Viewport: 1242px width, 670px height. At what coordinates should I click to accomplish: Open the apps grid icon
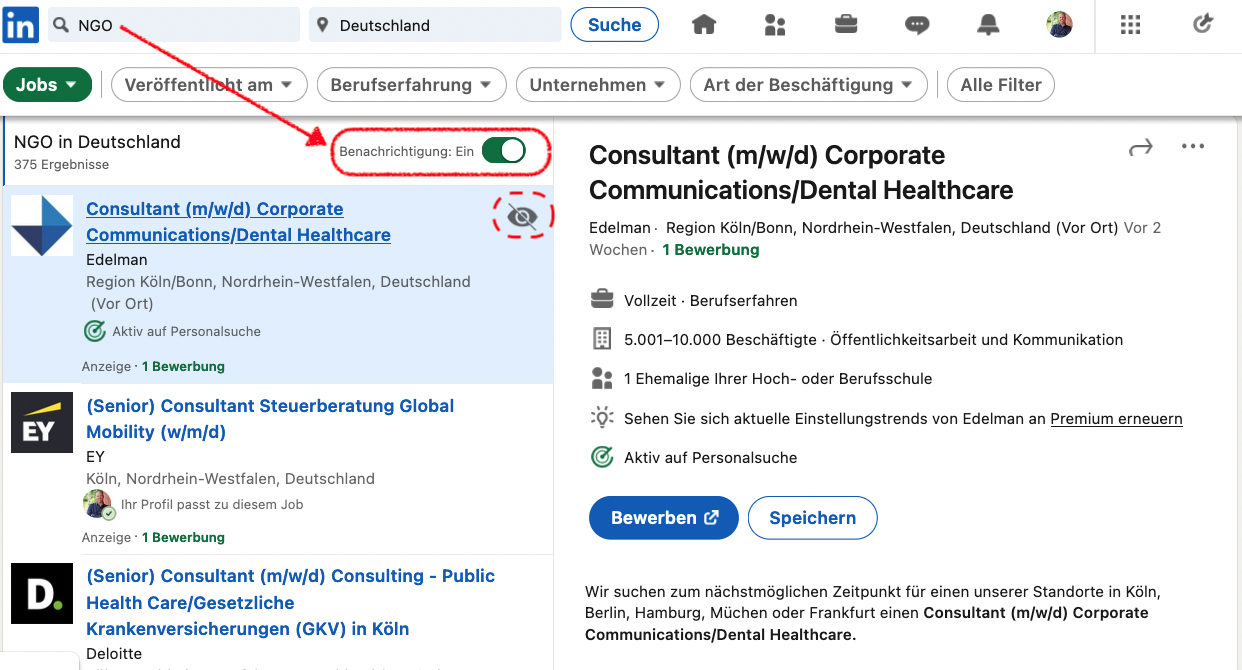(1130, 25)
